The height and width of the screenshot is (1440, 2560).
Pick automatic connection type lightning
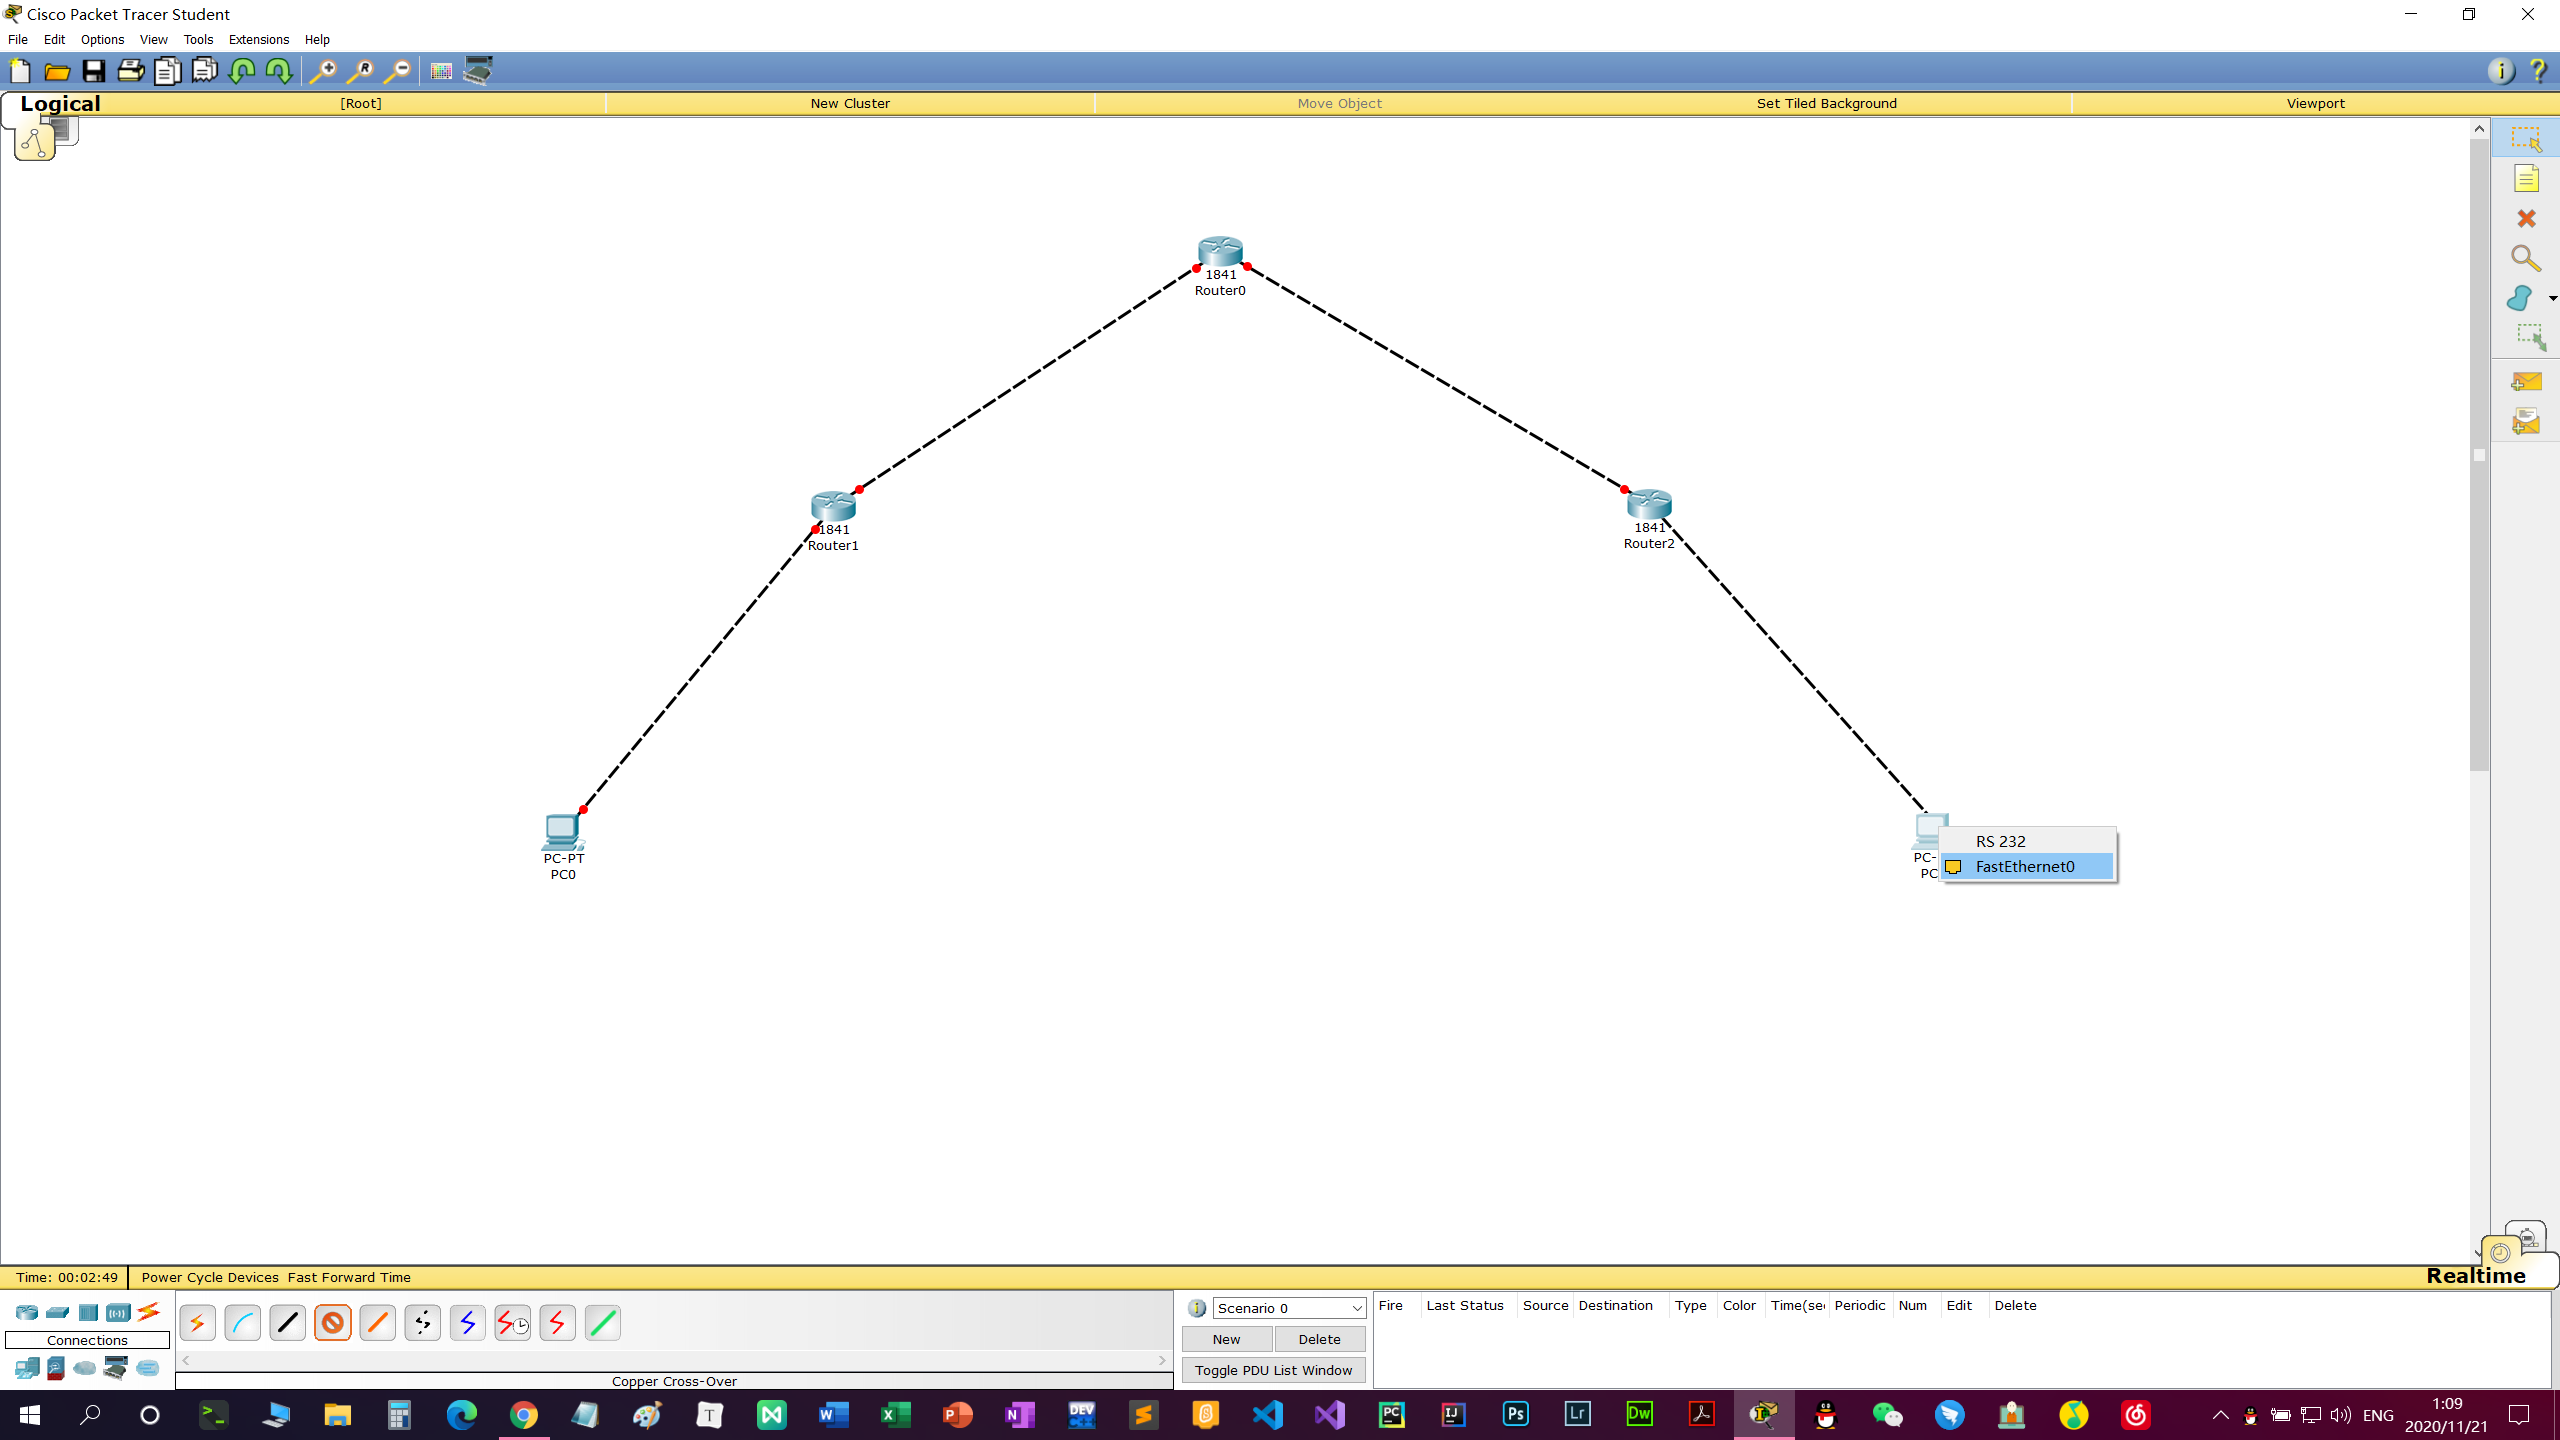click(198, 1323)
